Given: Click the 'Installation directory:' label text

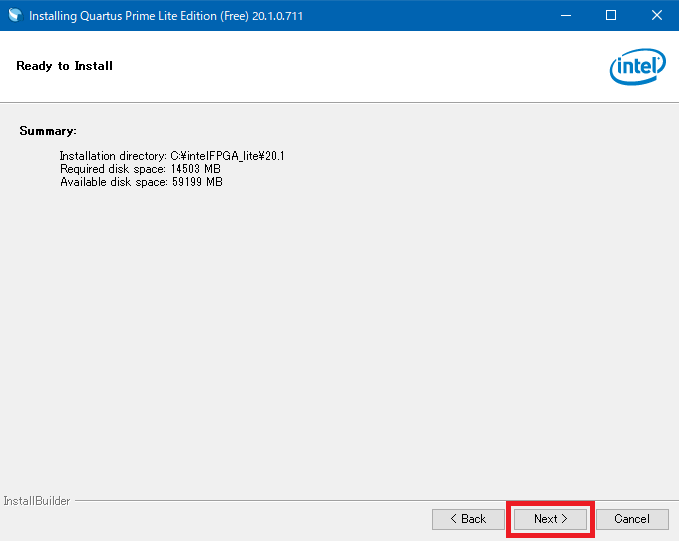Looking at the screenshot, I should point(113,156).
